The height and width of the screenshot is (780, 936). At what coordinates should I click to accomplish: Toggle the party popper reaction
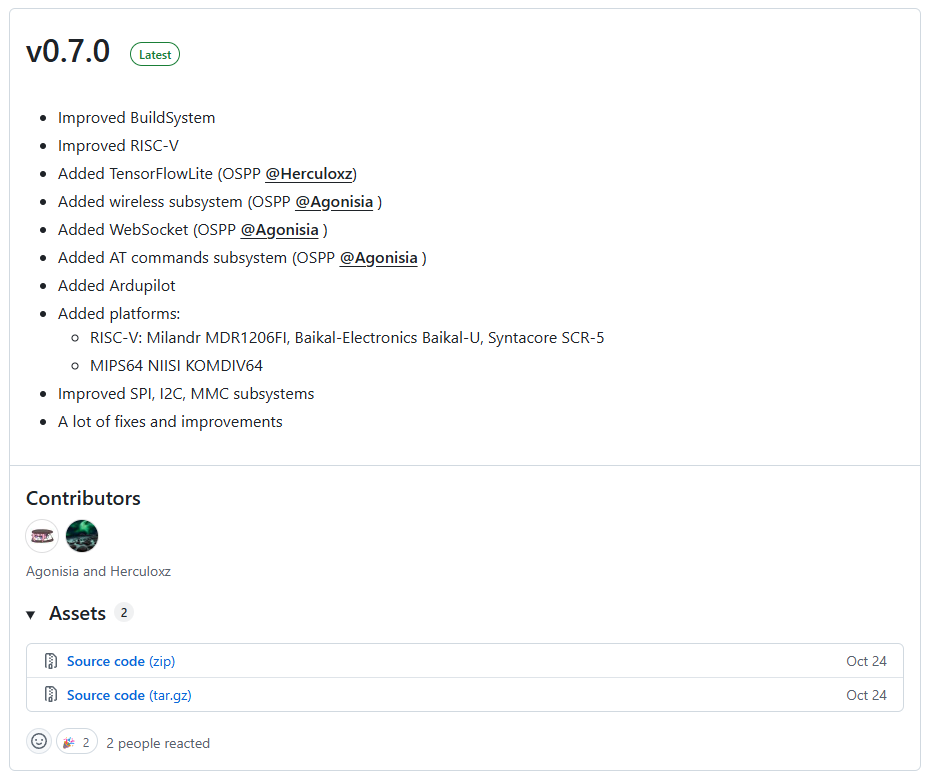tap(76, 742)
